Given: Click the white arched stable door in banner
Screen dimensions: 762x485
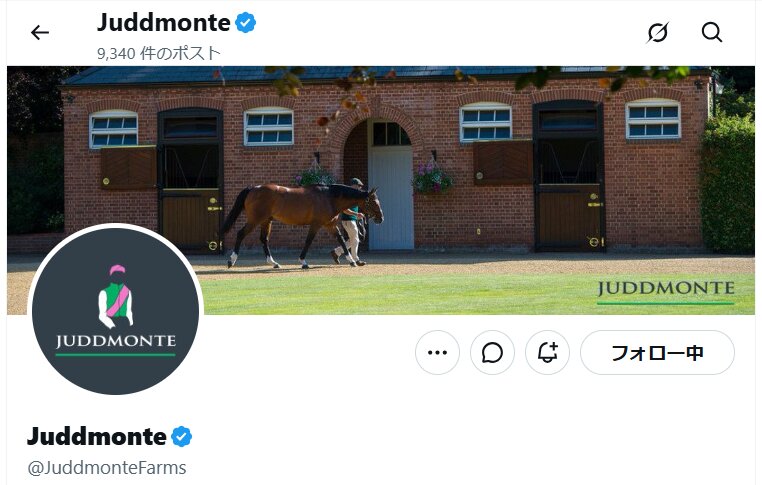Looking at the screenshot, I should (x=390, y=185).
